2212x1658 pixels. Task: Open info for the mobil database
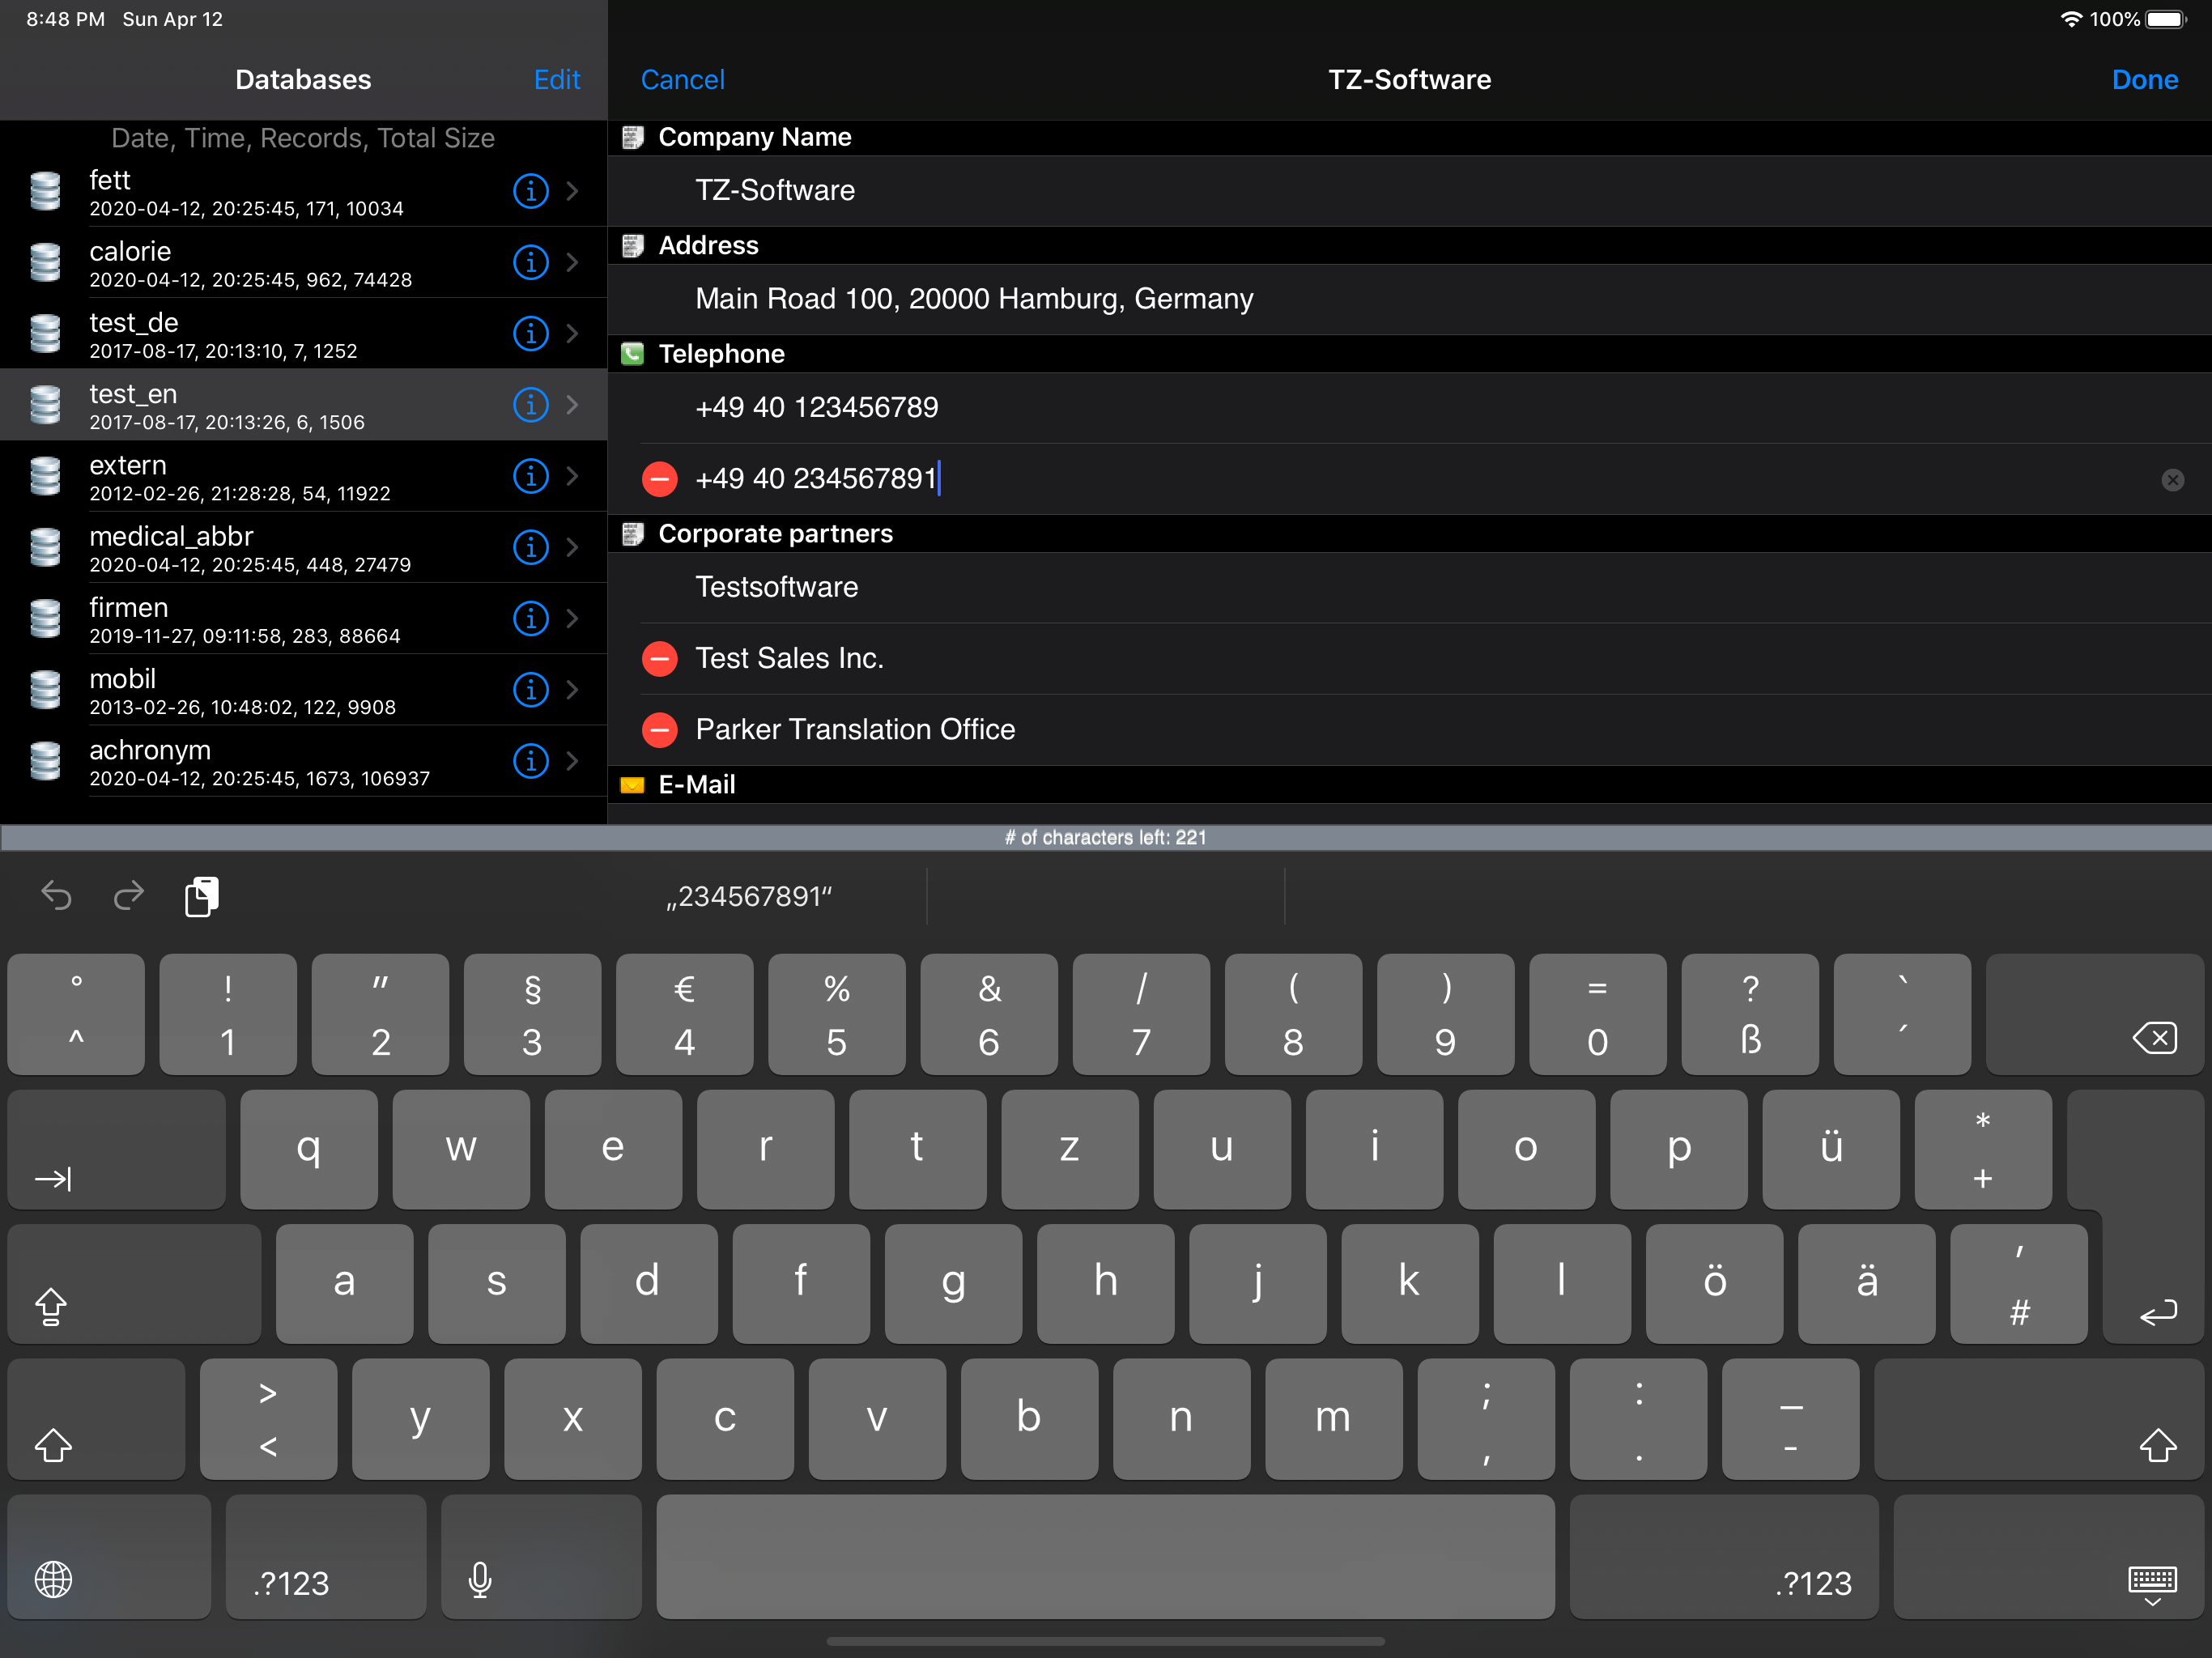(530, 689)
